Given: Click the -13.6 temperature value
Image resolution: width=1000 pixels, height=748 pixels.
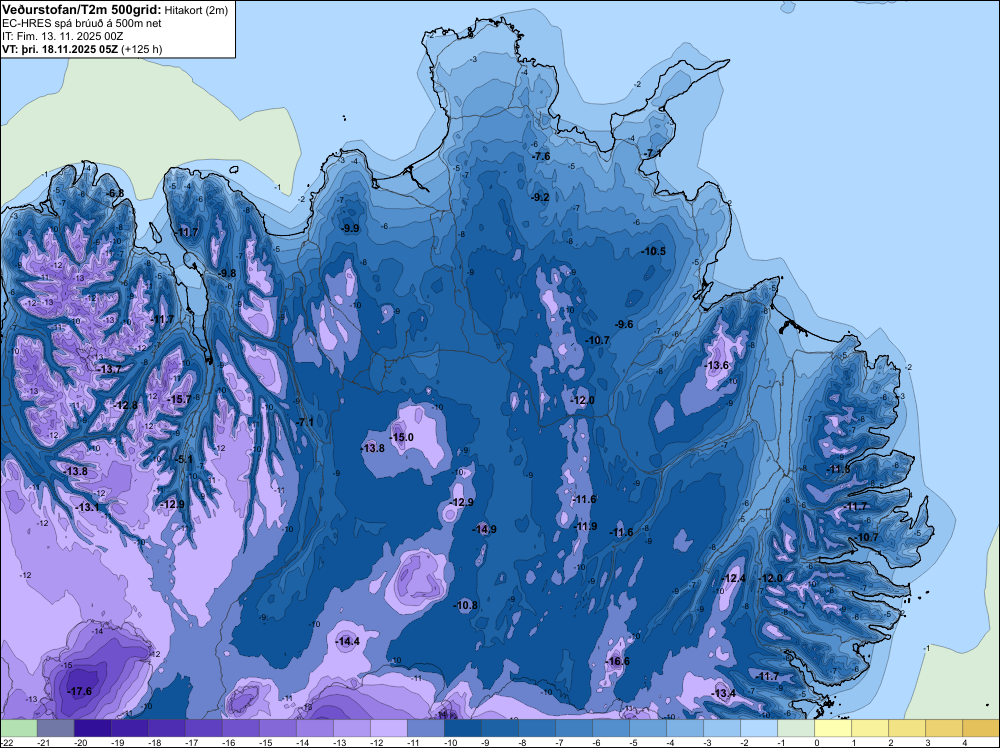Looking at the screenshot, I should point(717,365).
